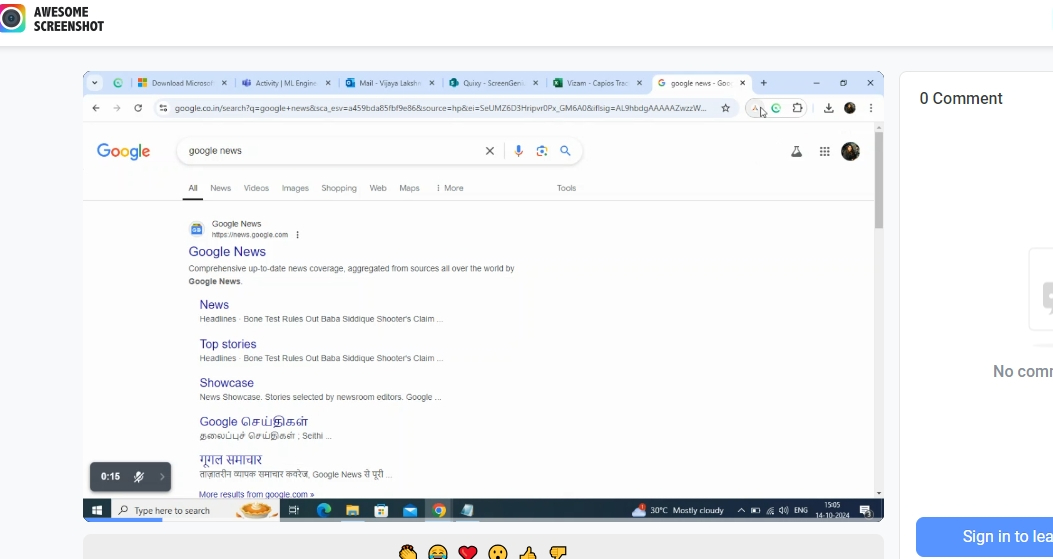Switch to the Mail - Vijaya Lakshmi tab

(390, 83)
